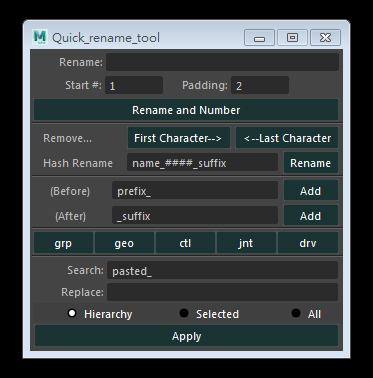Click the Search field containing pasted_

click(222, 270)
